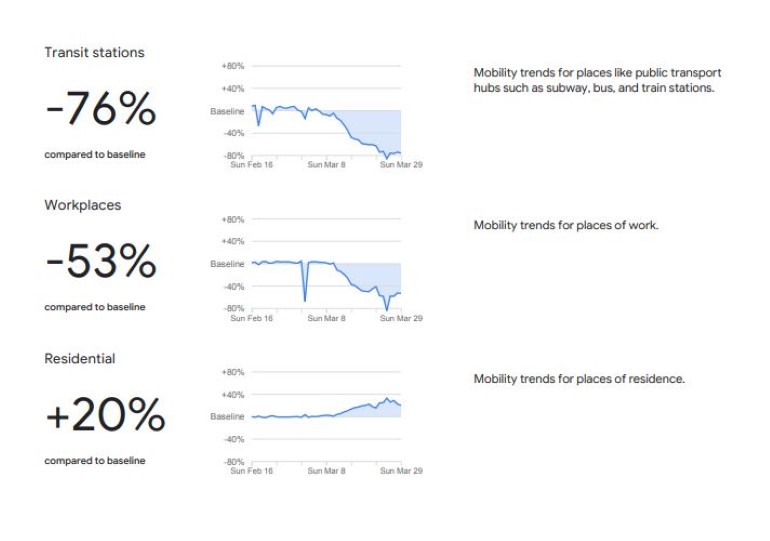This screenshot has width=770, height=541.
Task: Select the -53% workplaces value
Action: pyautogui.click(x=100, y=263)
